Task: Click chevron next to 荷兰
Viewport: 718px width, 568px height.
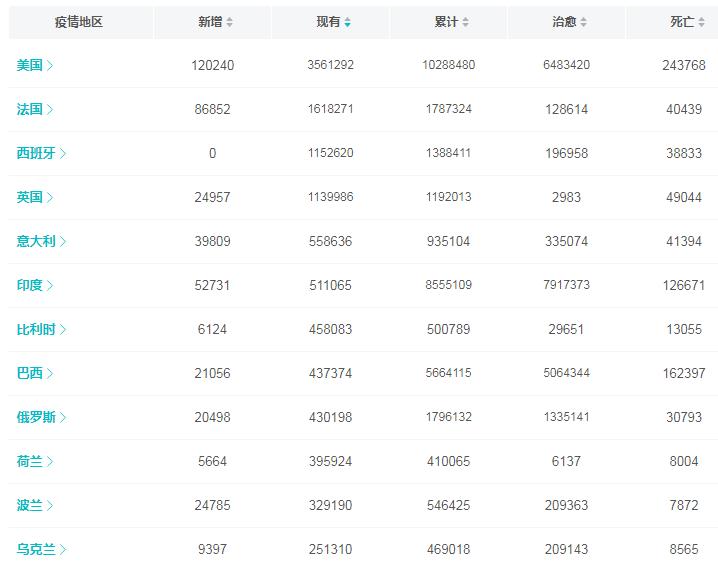Action: pos(50,461)
